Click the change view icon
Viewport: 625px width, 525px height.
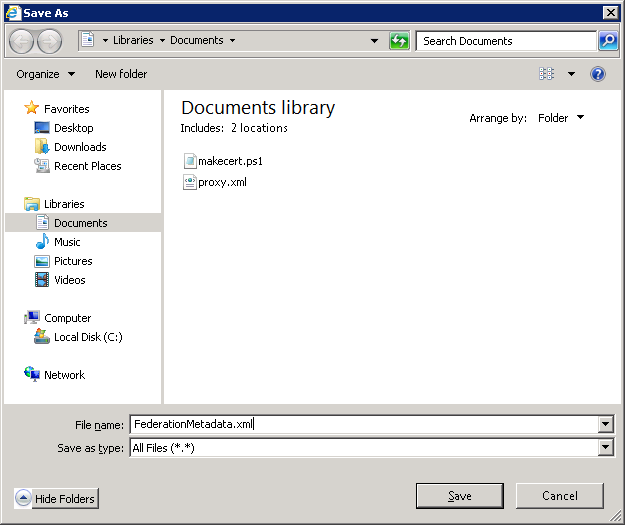547,74
